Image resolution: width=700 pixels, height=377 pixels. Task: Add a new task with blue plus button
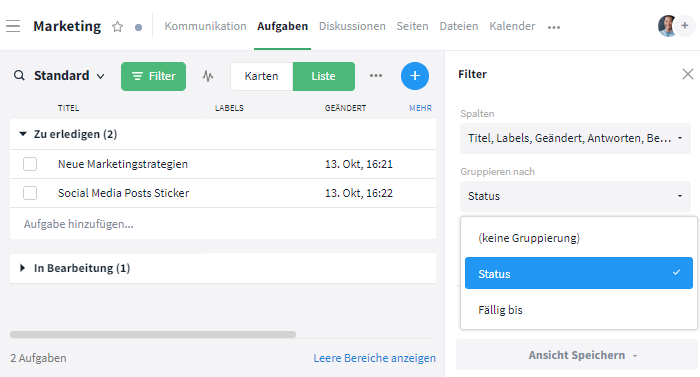click(x=415, y=76)
